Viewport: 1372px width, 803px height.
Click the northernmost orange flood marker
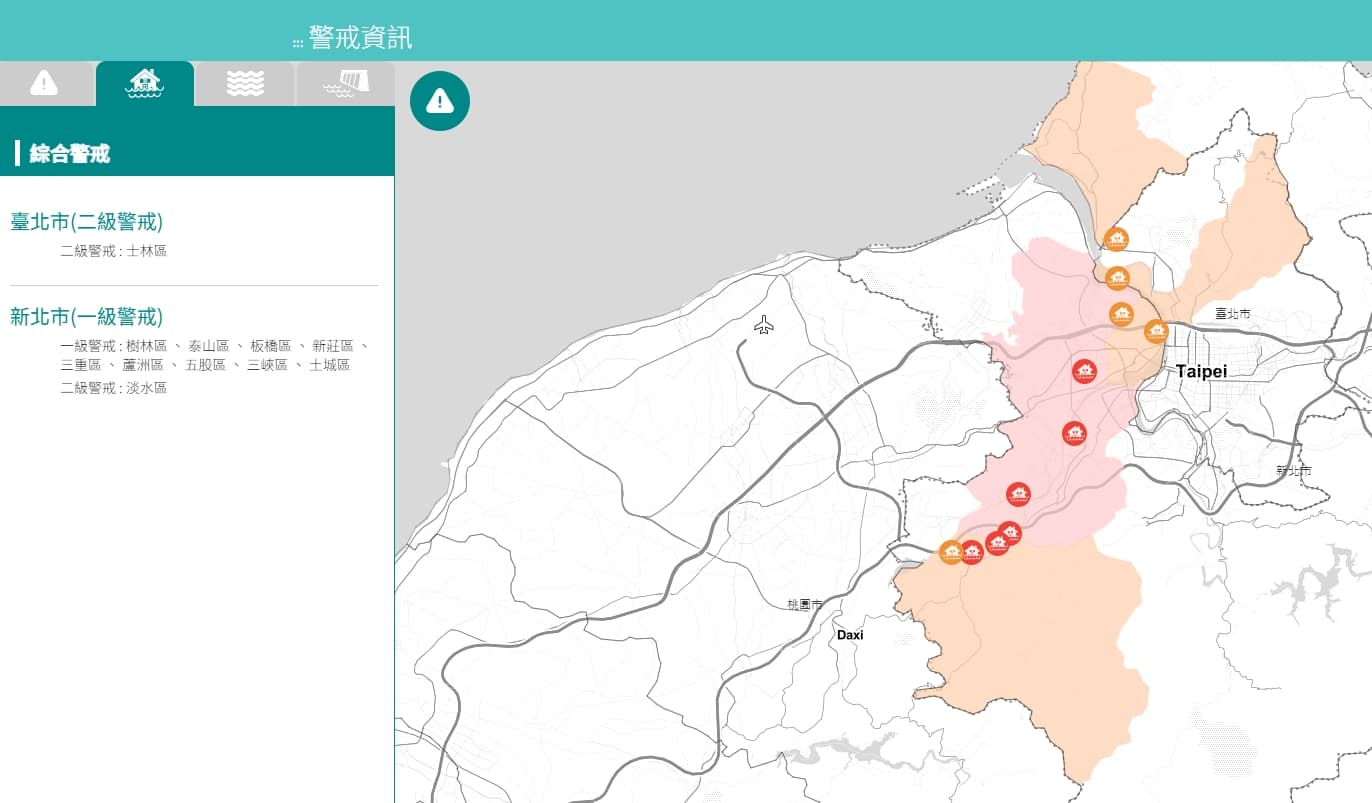[1117, 239]
